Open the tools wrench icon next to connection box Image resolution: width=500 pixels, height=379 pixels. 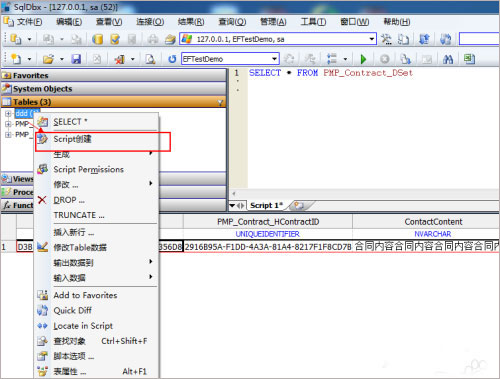[387, 39]
